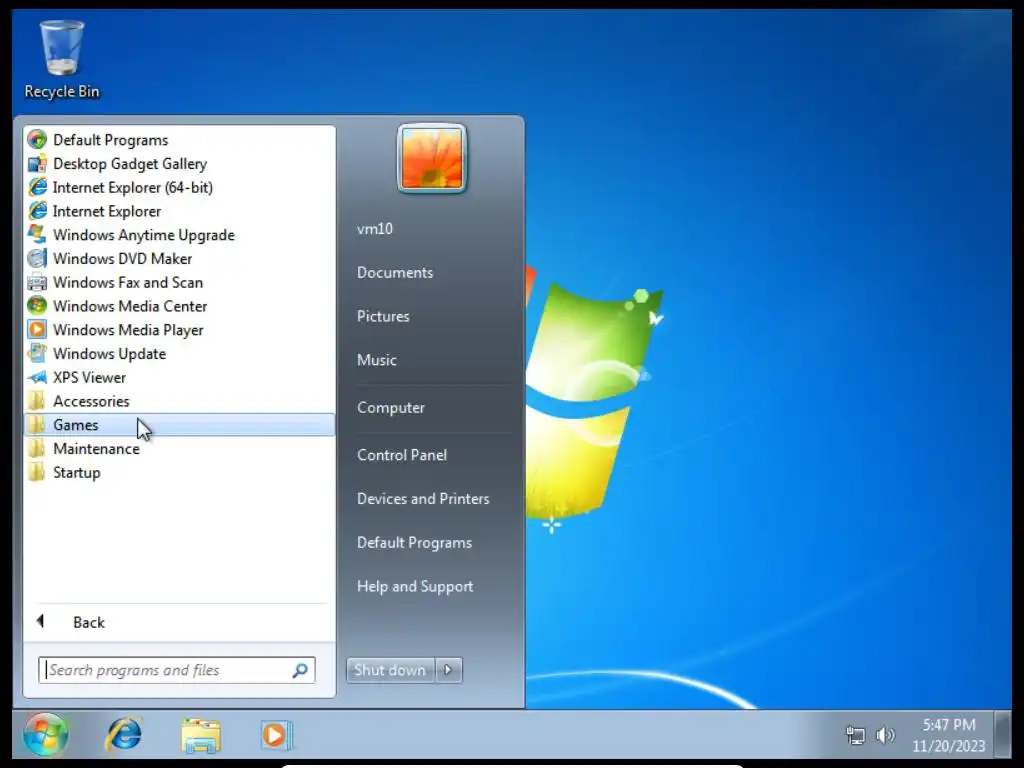1024x768 pixels.
Task: Open Devices and Printers
Action: click(423, 499)
